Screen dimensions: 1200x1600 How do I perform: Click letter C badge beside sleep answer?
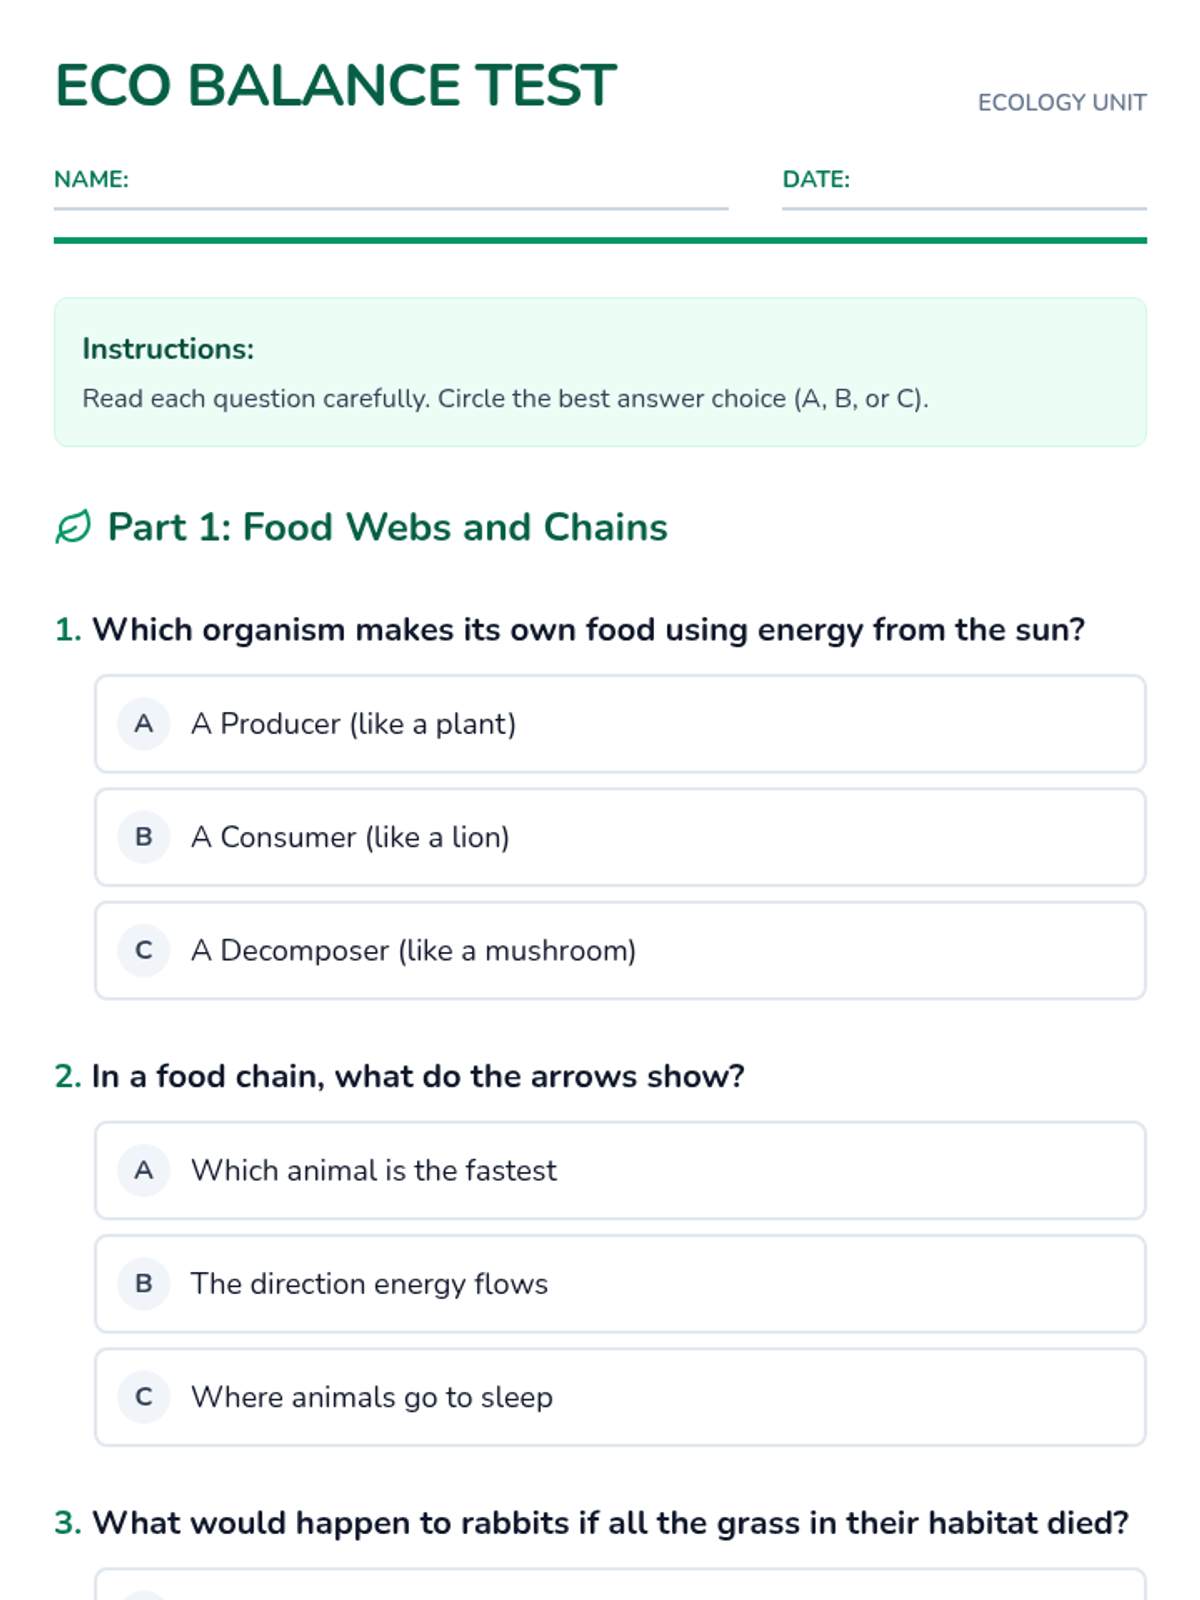click(x=144, y=1397)
